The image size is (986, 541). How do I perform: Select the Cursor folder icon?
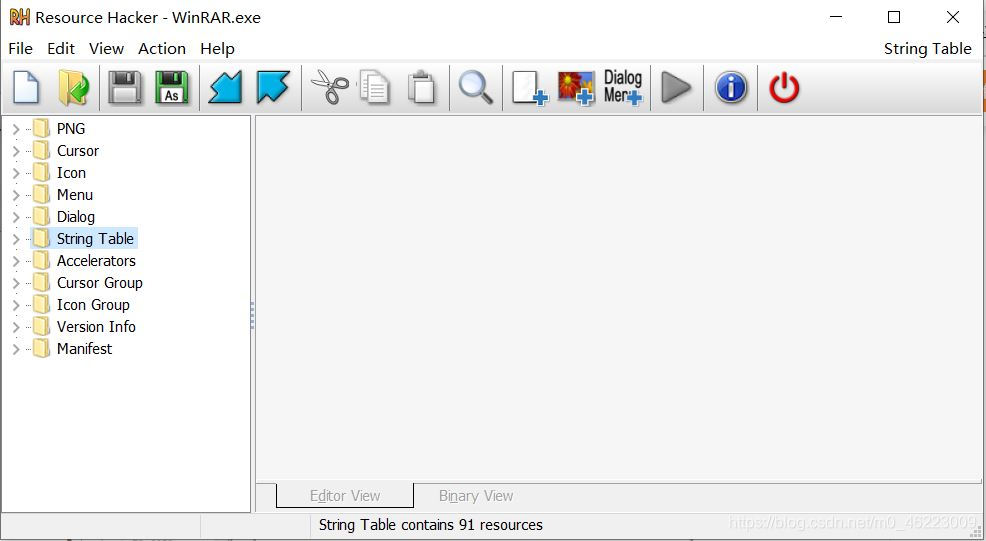tap(42, 150)
